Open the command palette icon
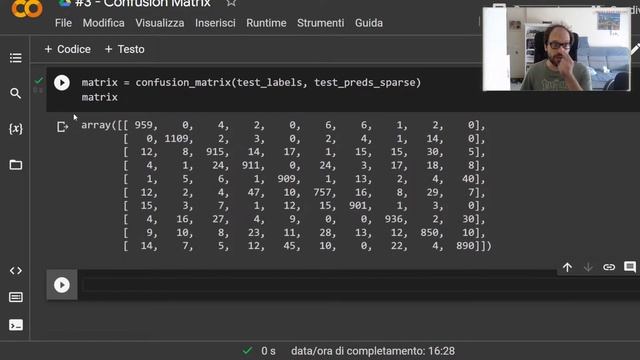 tap(16, 297)
